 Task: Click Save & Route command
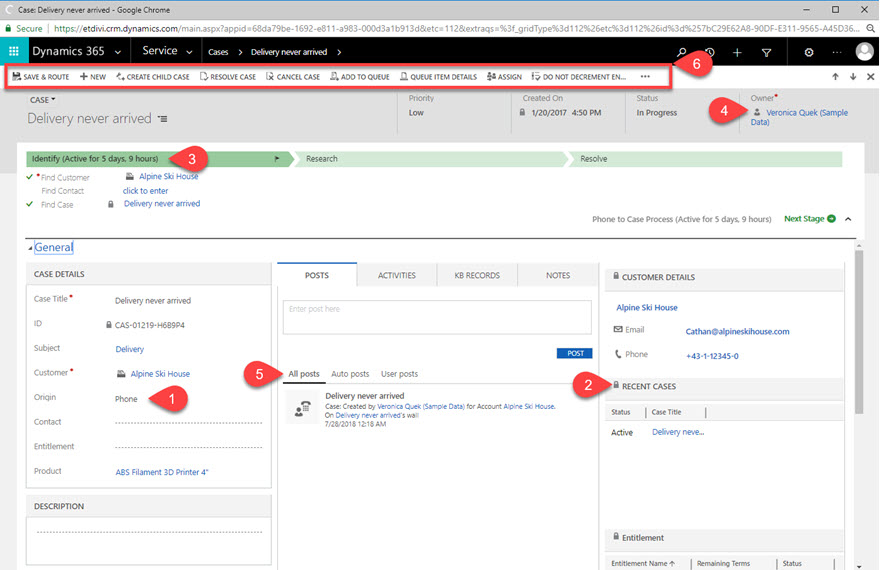click(x=41, y=77)
